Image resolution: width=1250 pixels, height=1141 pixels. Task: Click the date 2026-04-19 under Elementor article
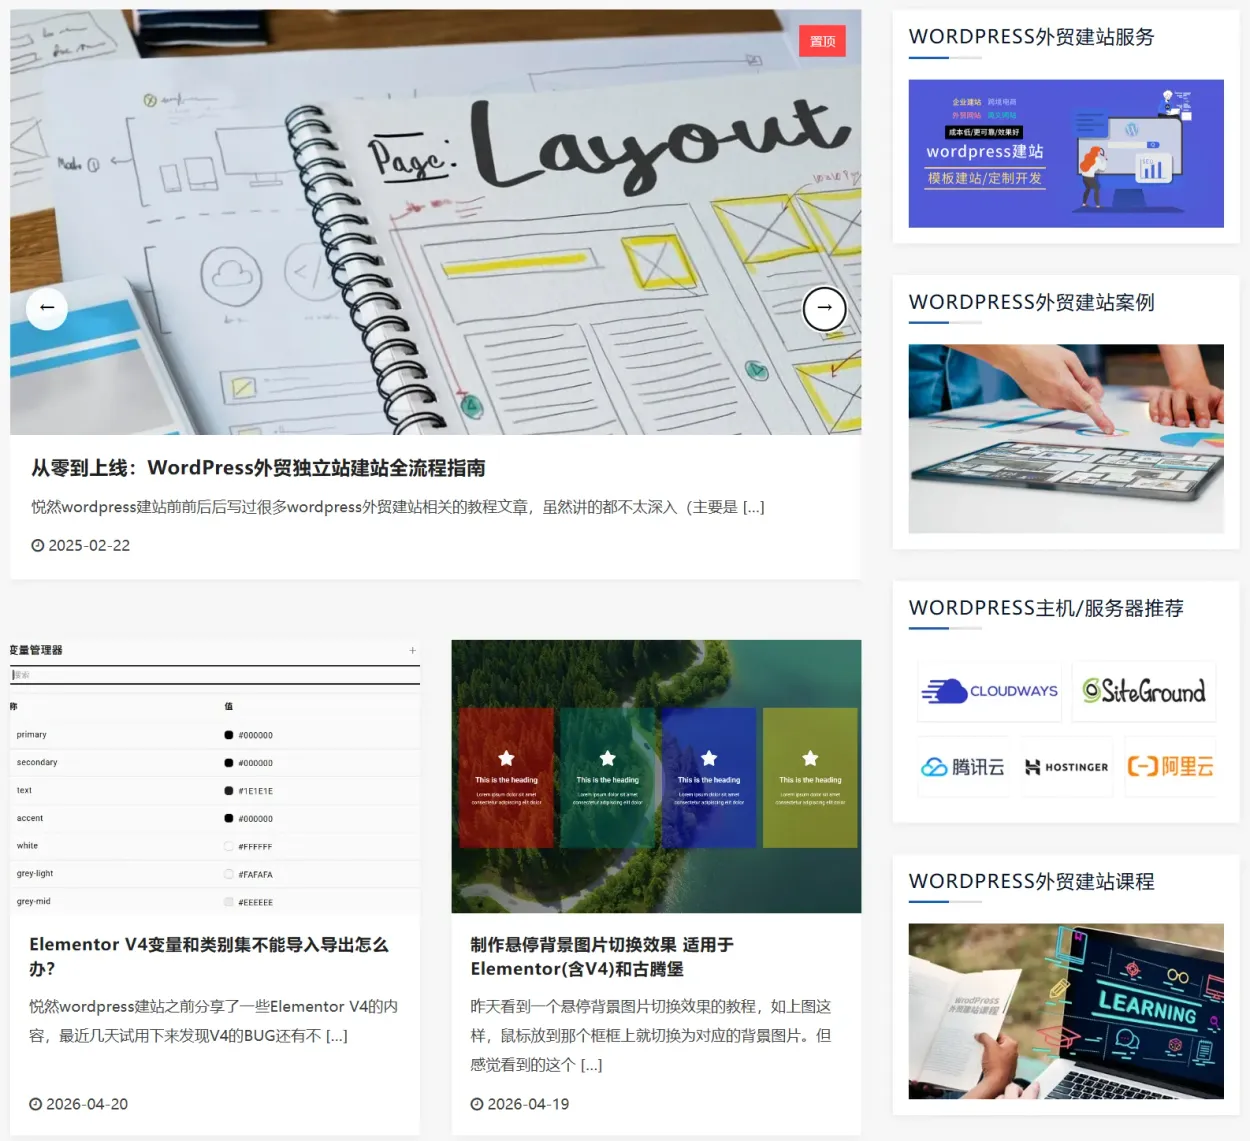tap(528, 1104)
